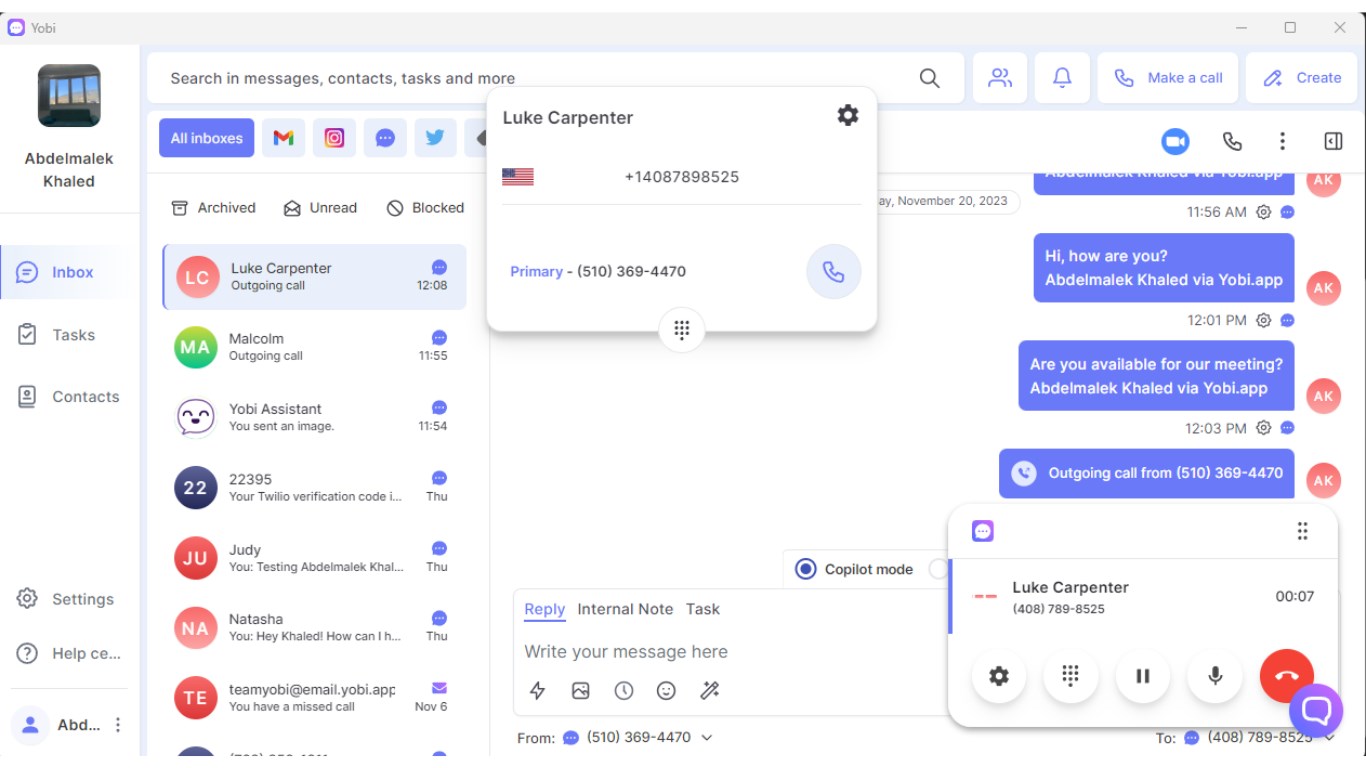
Task: Show Unread conversations
Action: point(320,208)
